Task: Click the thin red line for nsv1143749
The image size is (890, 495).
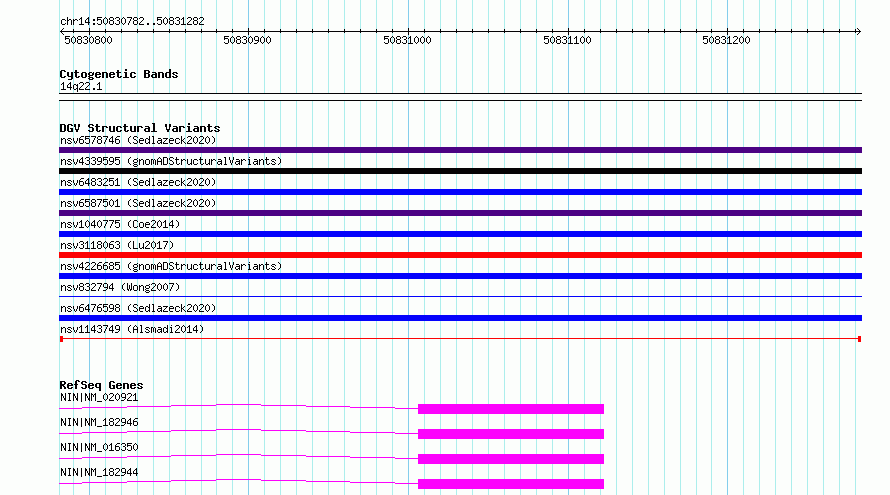Action: point(460,339)
